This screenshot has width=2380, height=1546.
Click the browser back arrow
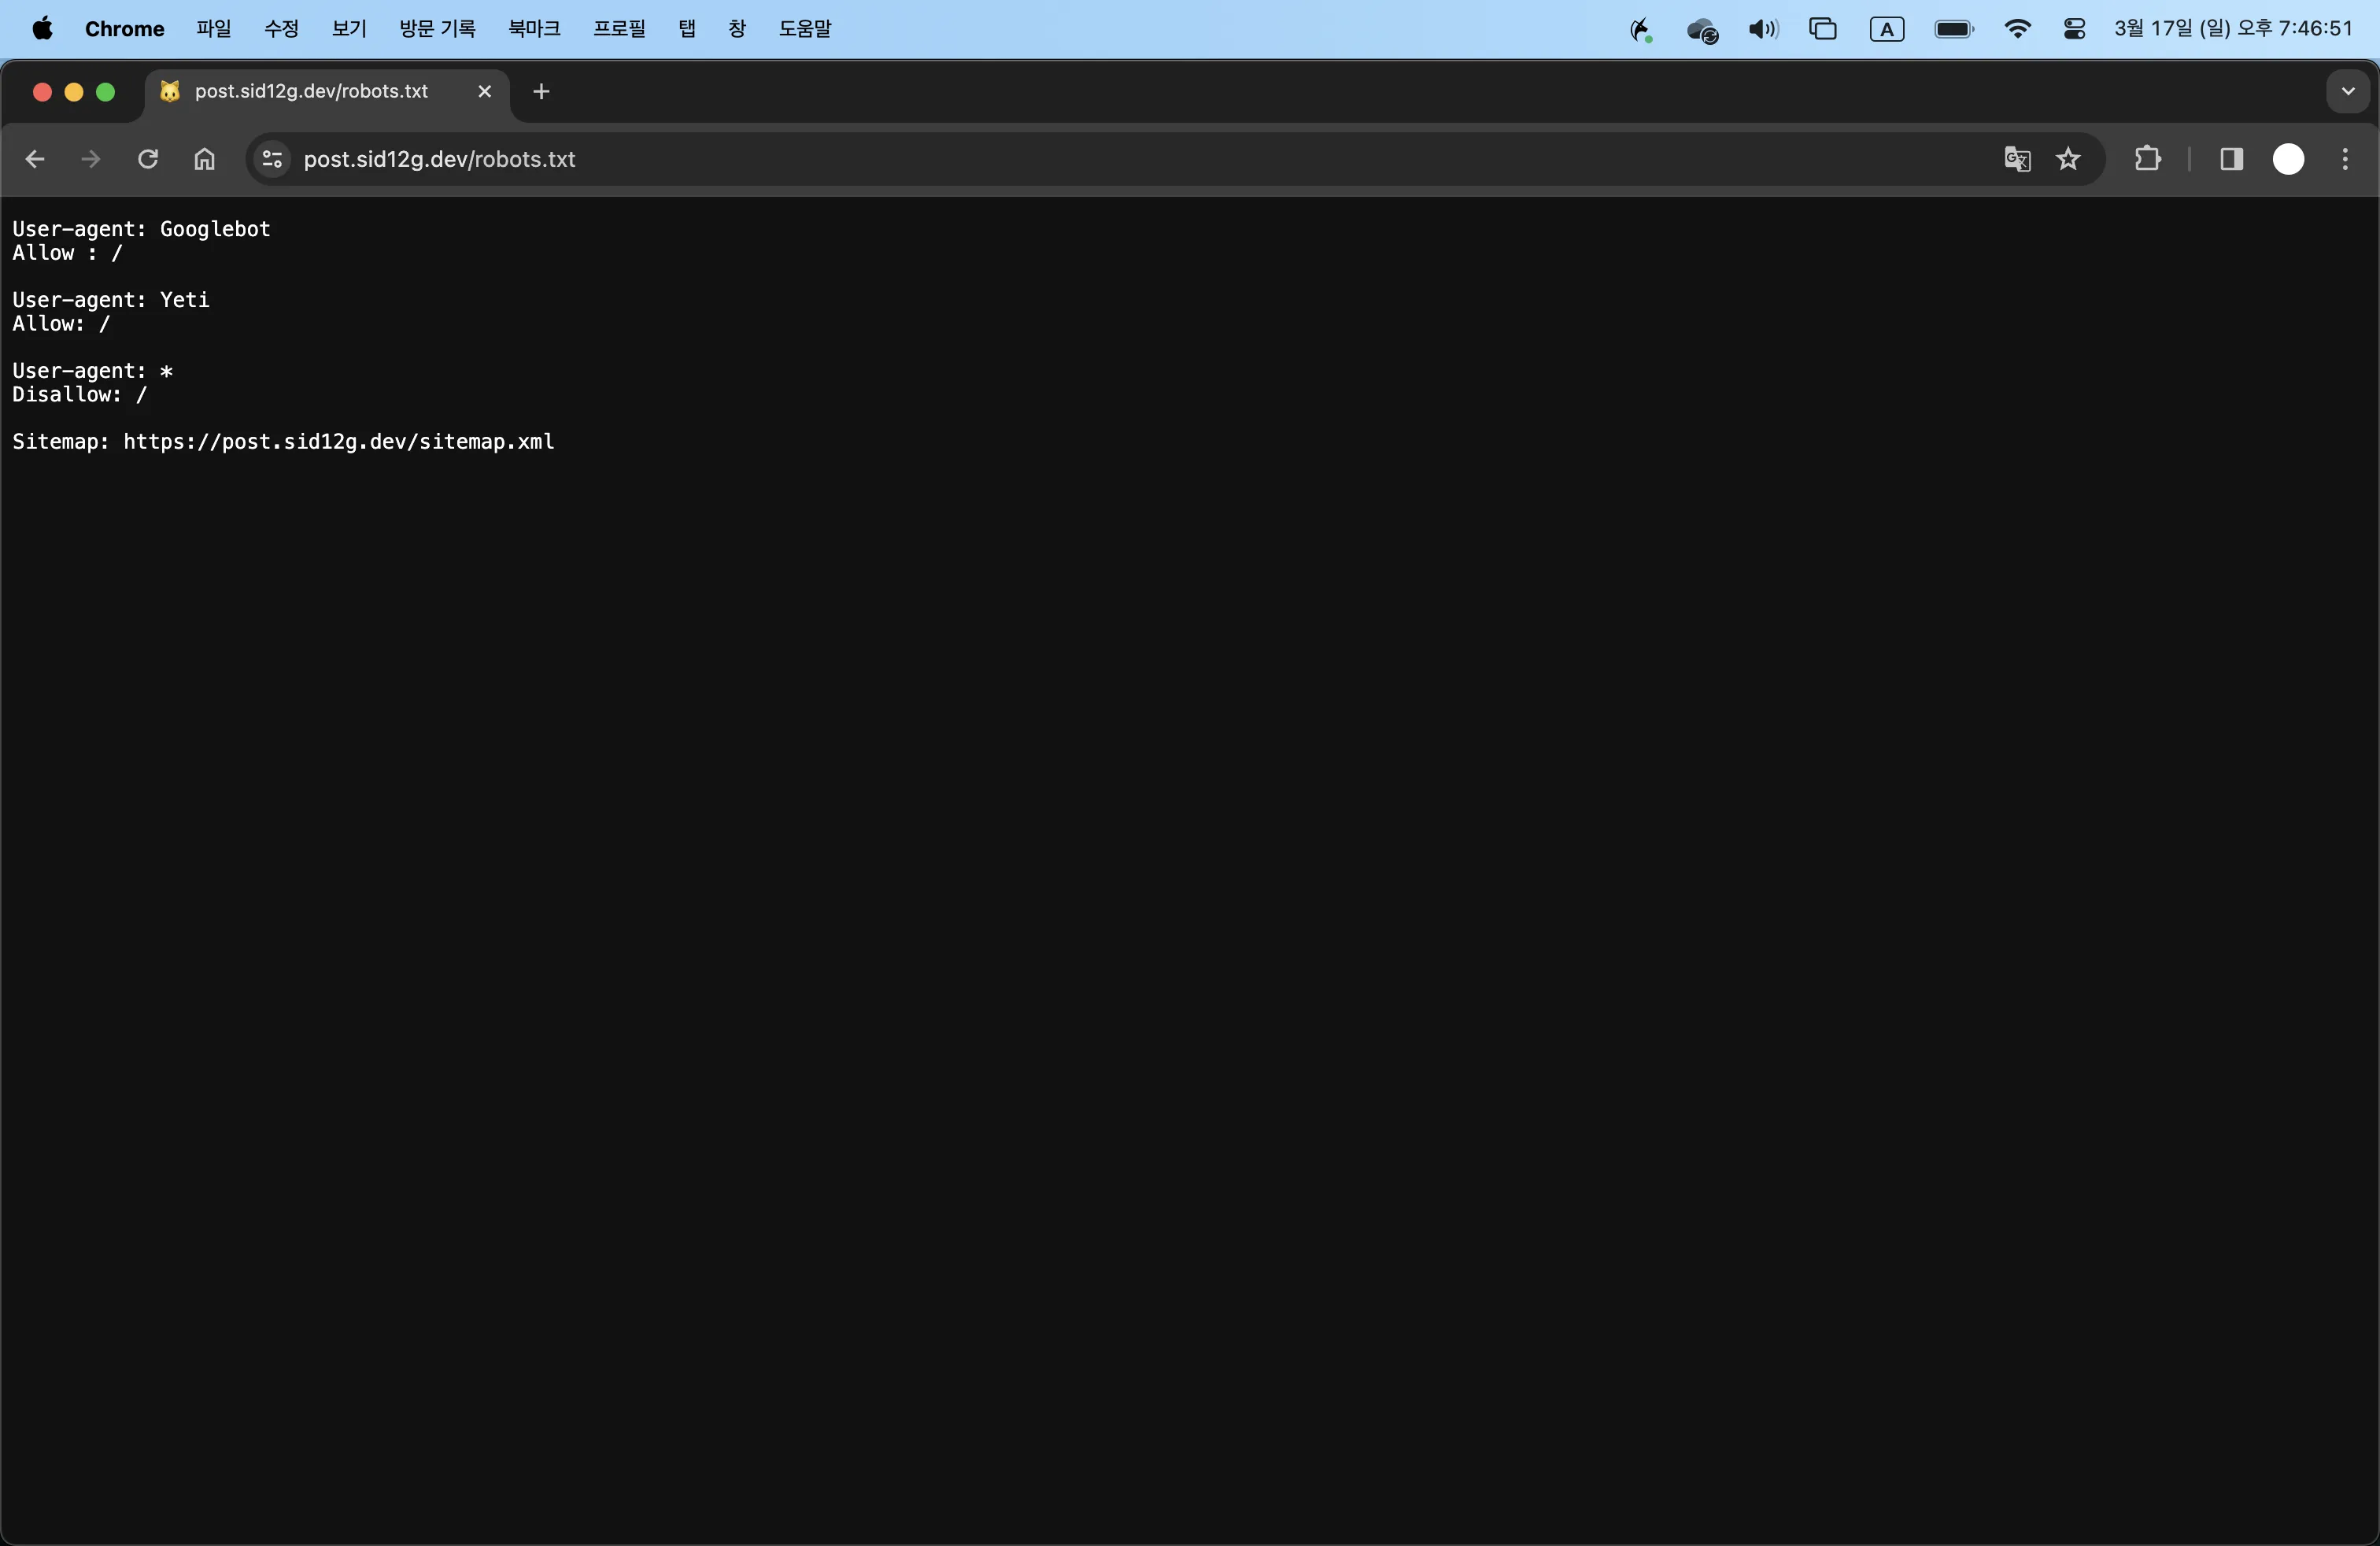click(x=35, y=159)
